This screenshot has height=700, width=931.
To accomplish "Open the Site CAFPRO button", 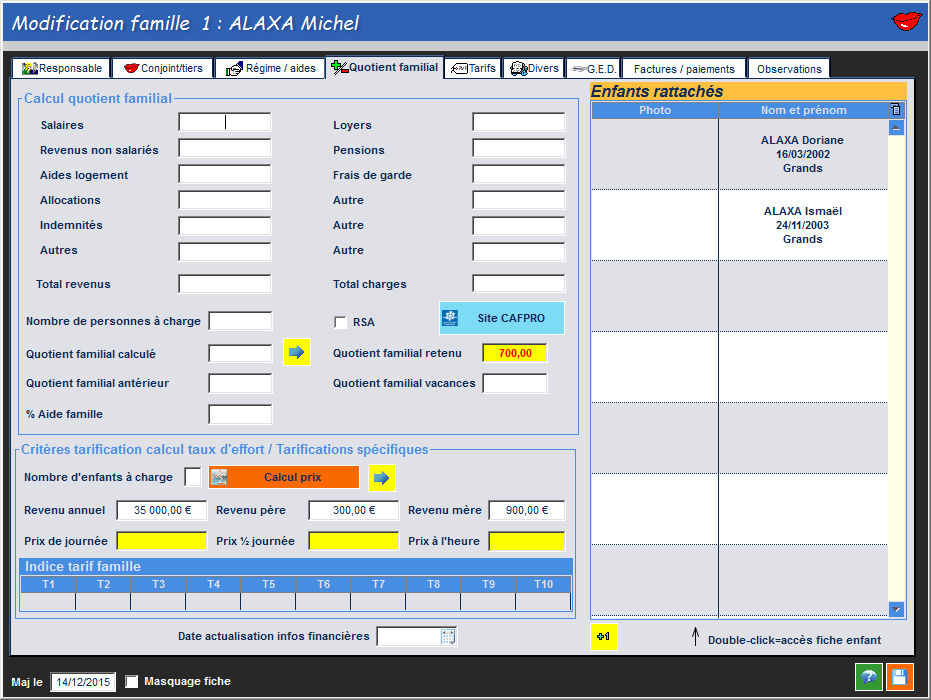I will point(502,318).
